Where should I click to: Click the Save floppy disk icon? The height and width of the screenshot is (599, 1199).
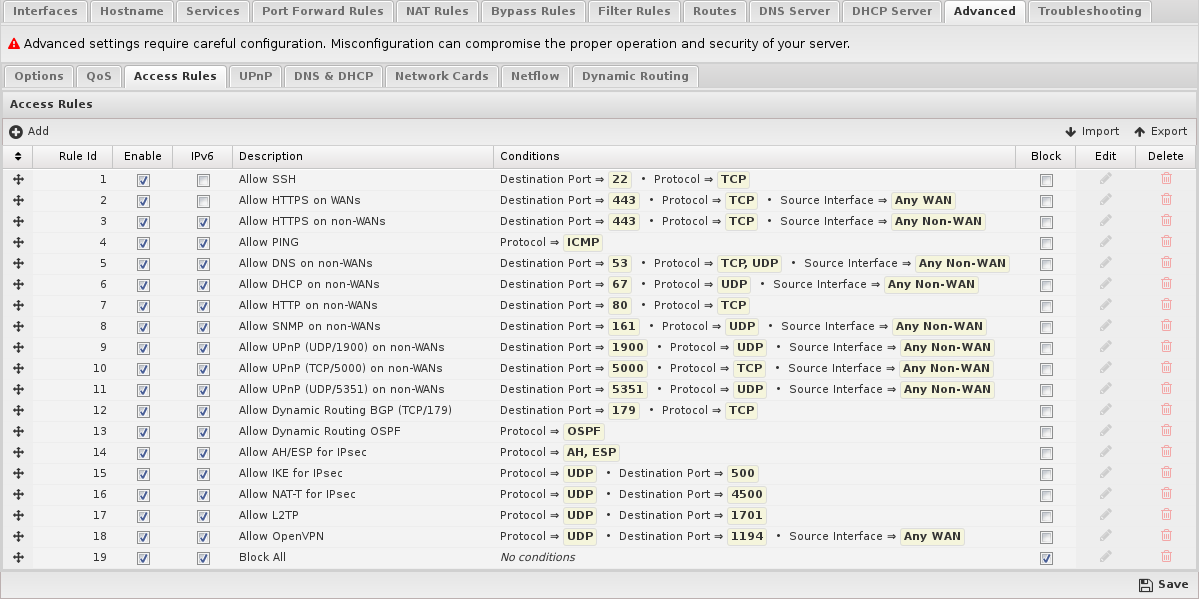tap(1145, 585)
